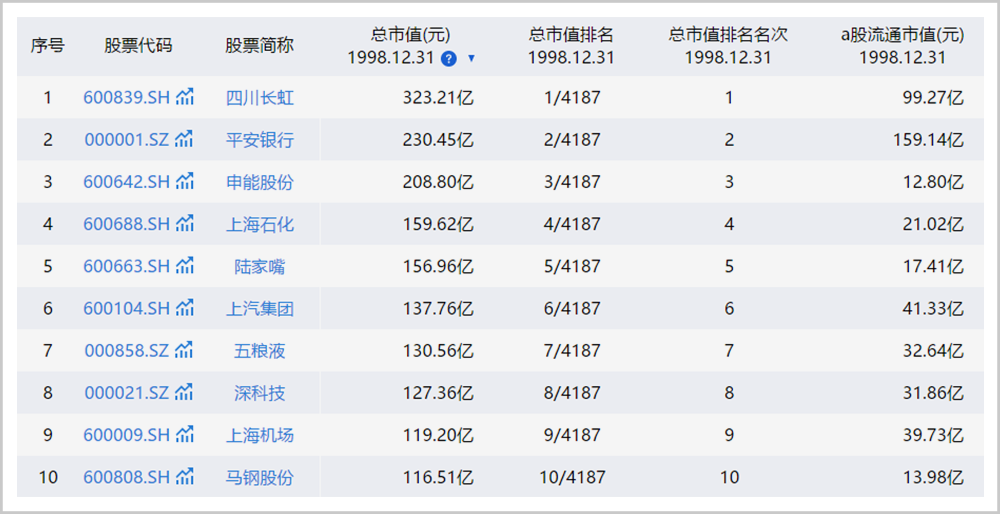The height and width of the screenshot is (514, 1000).
Task: Open chart icon beside 000001.SZ
Action: pos(184,139)
